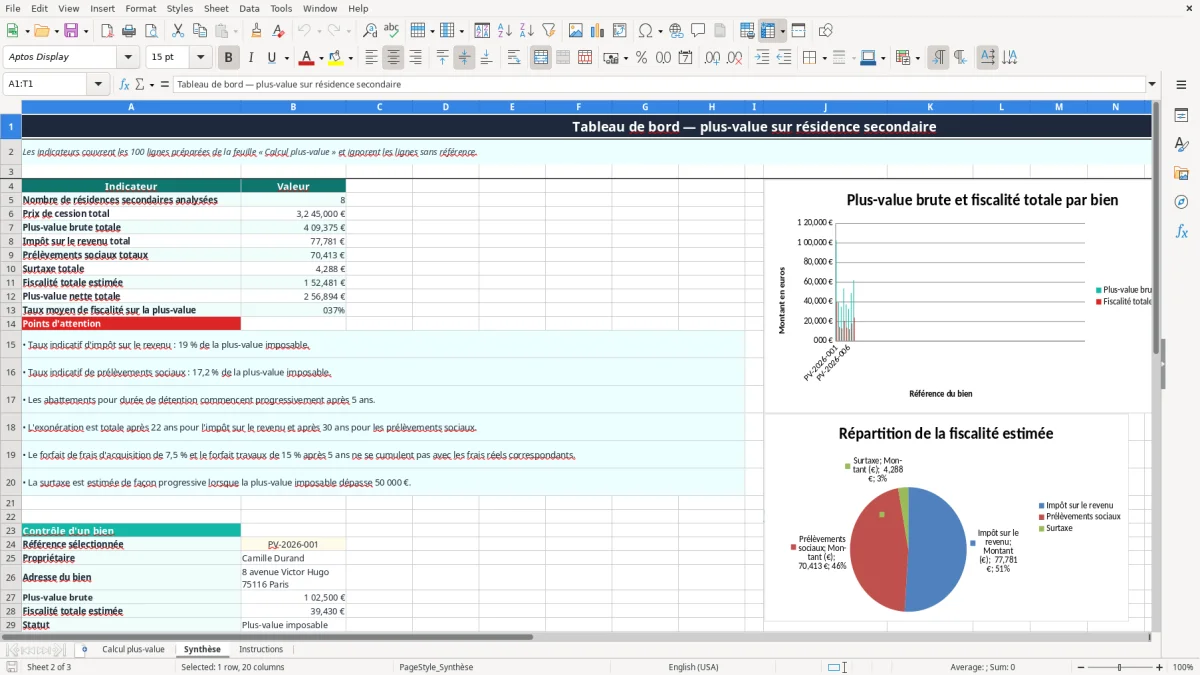Insert a pivot table

pos(620,31)
